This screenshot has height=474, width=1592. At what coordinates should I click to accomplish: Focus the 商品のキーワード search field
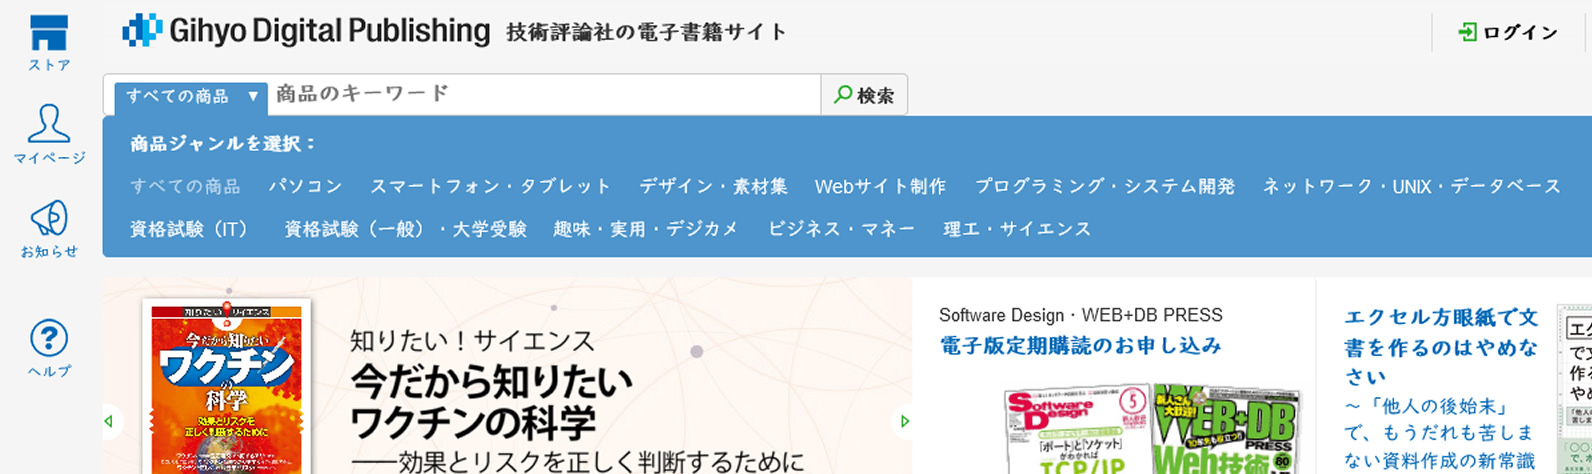(x=545, y=94)
